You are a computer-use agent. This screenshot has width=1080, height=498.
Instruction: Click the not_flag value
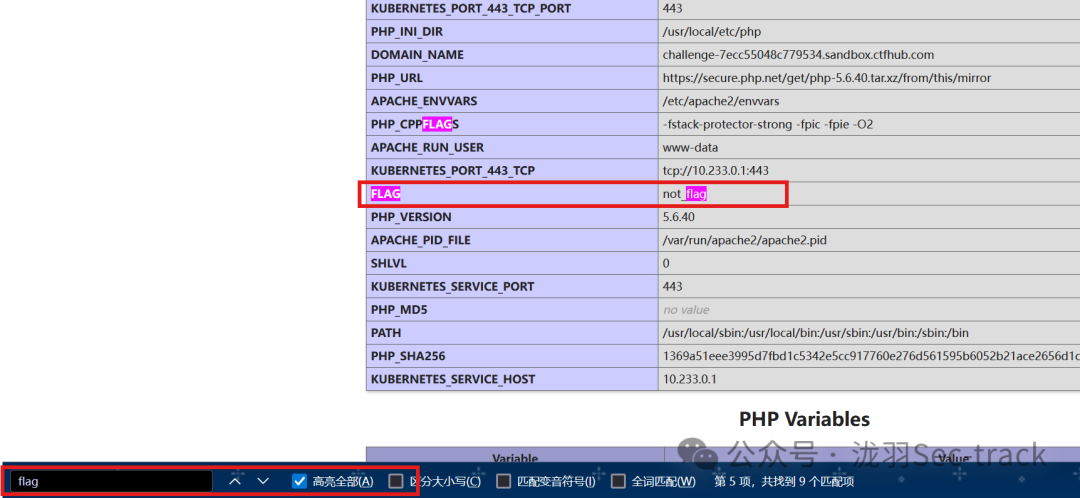pos(685,194)
